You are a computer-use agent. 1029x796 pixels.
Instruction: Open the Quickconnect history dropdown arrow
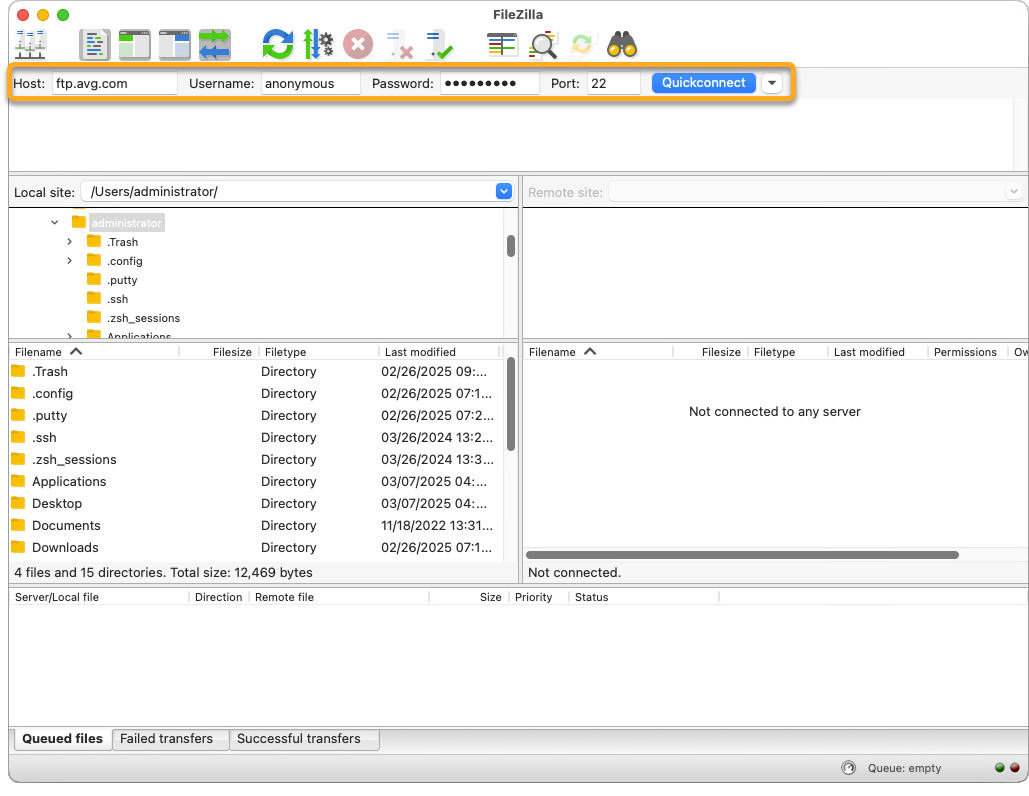(x=772, y=83)
